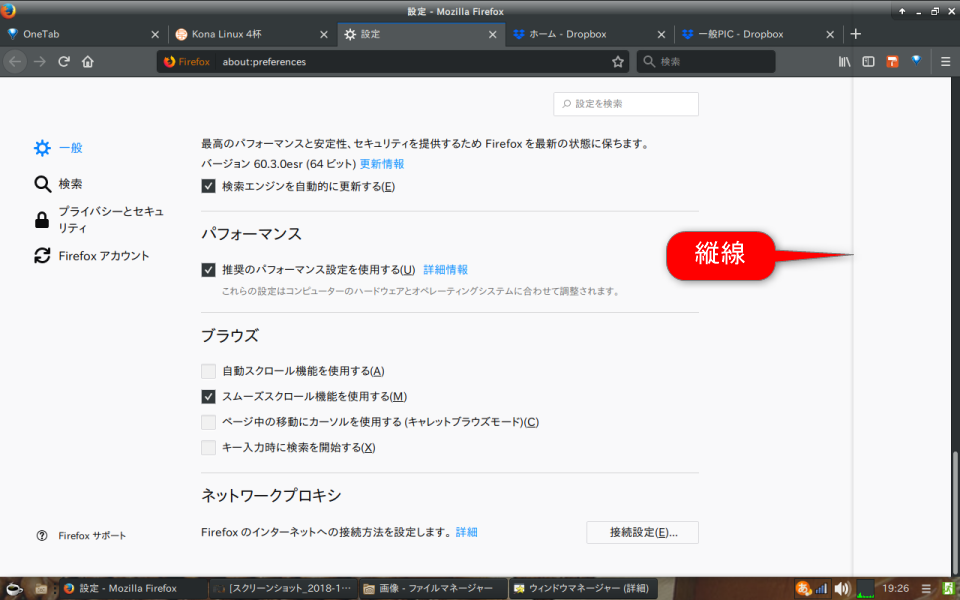Viewport: 960px width, 600px height.
Task: Click the volume speaker tray icon
Action: tap(842, 589)
